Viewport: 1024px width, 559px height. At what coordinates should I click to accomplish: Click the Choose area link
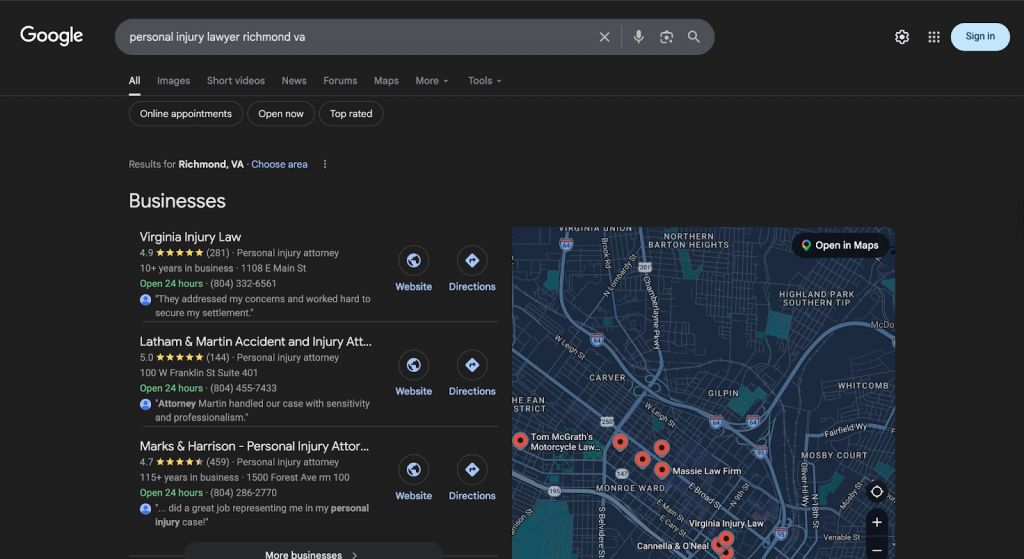279,165
